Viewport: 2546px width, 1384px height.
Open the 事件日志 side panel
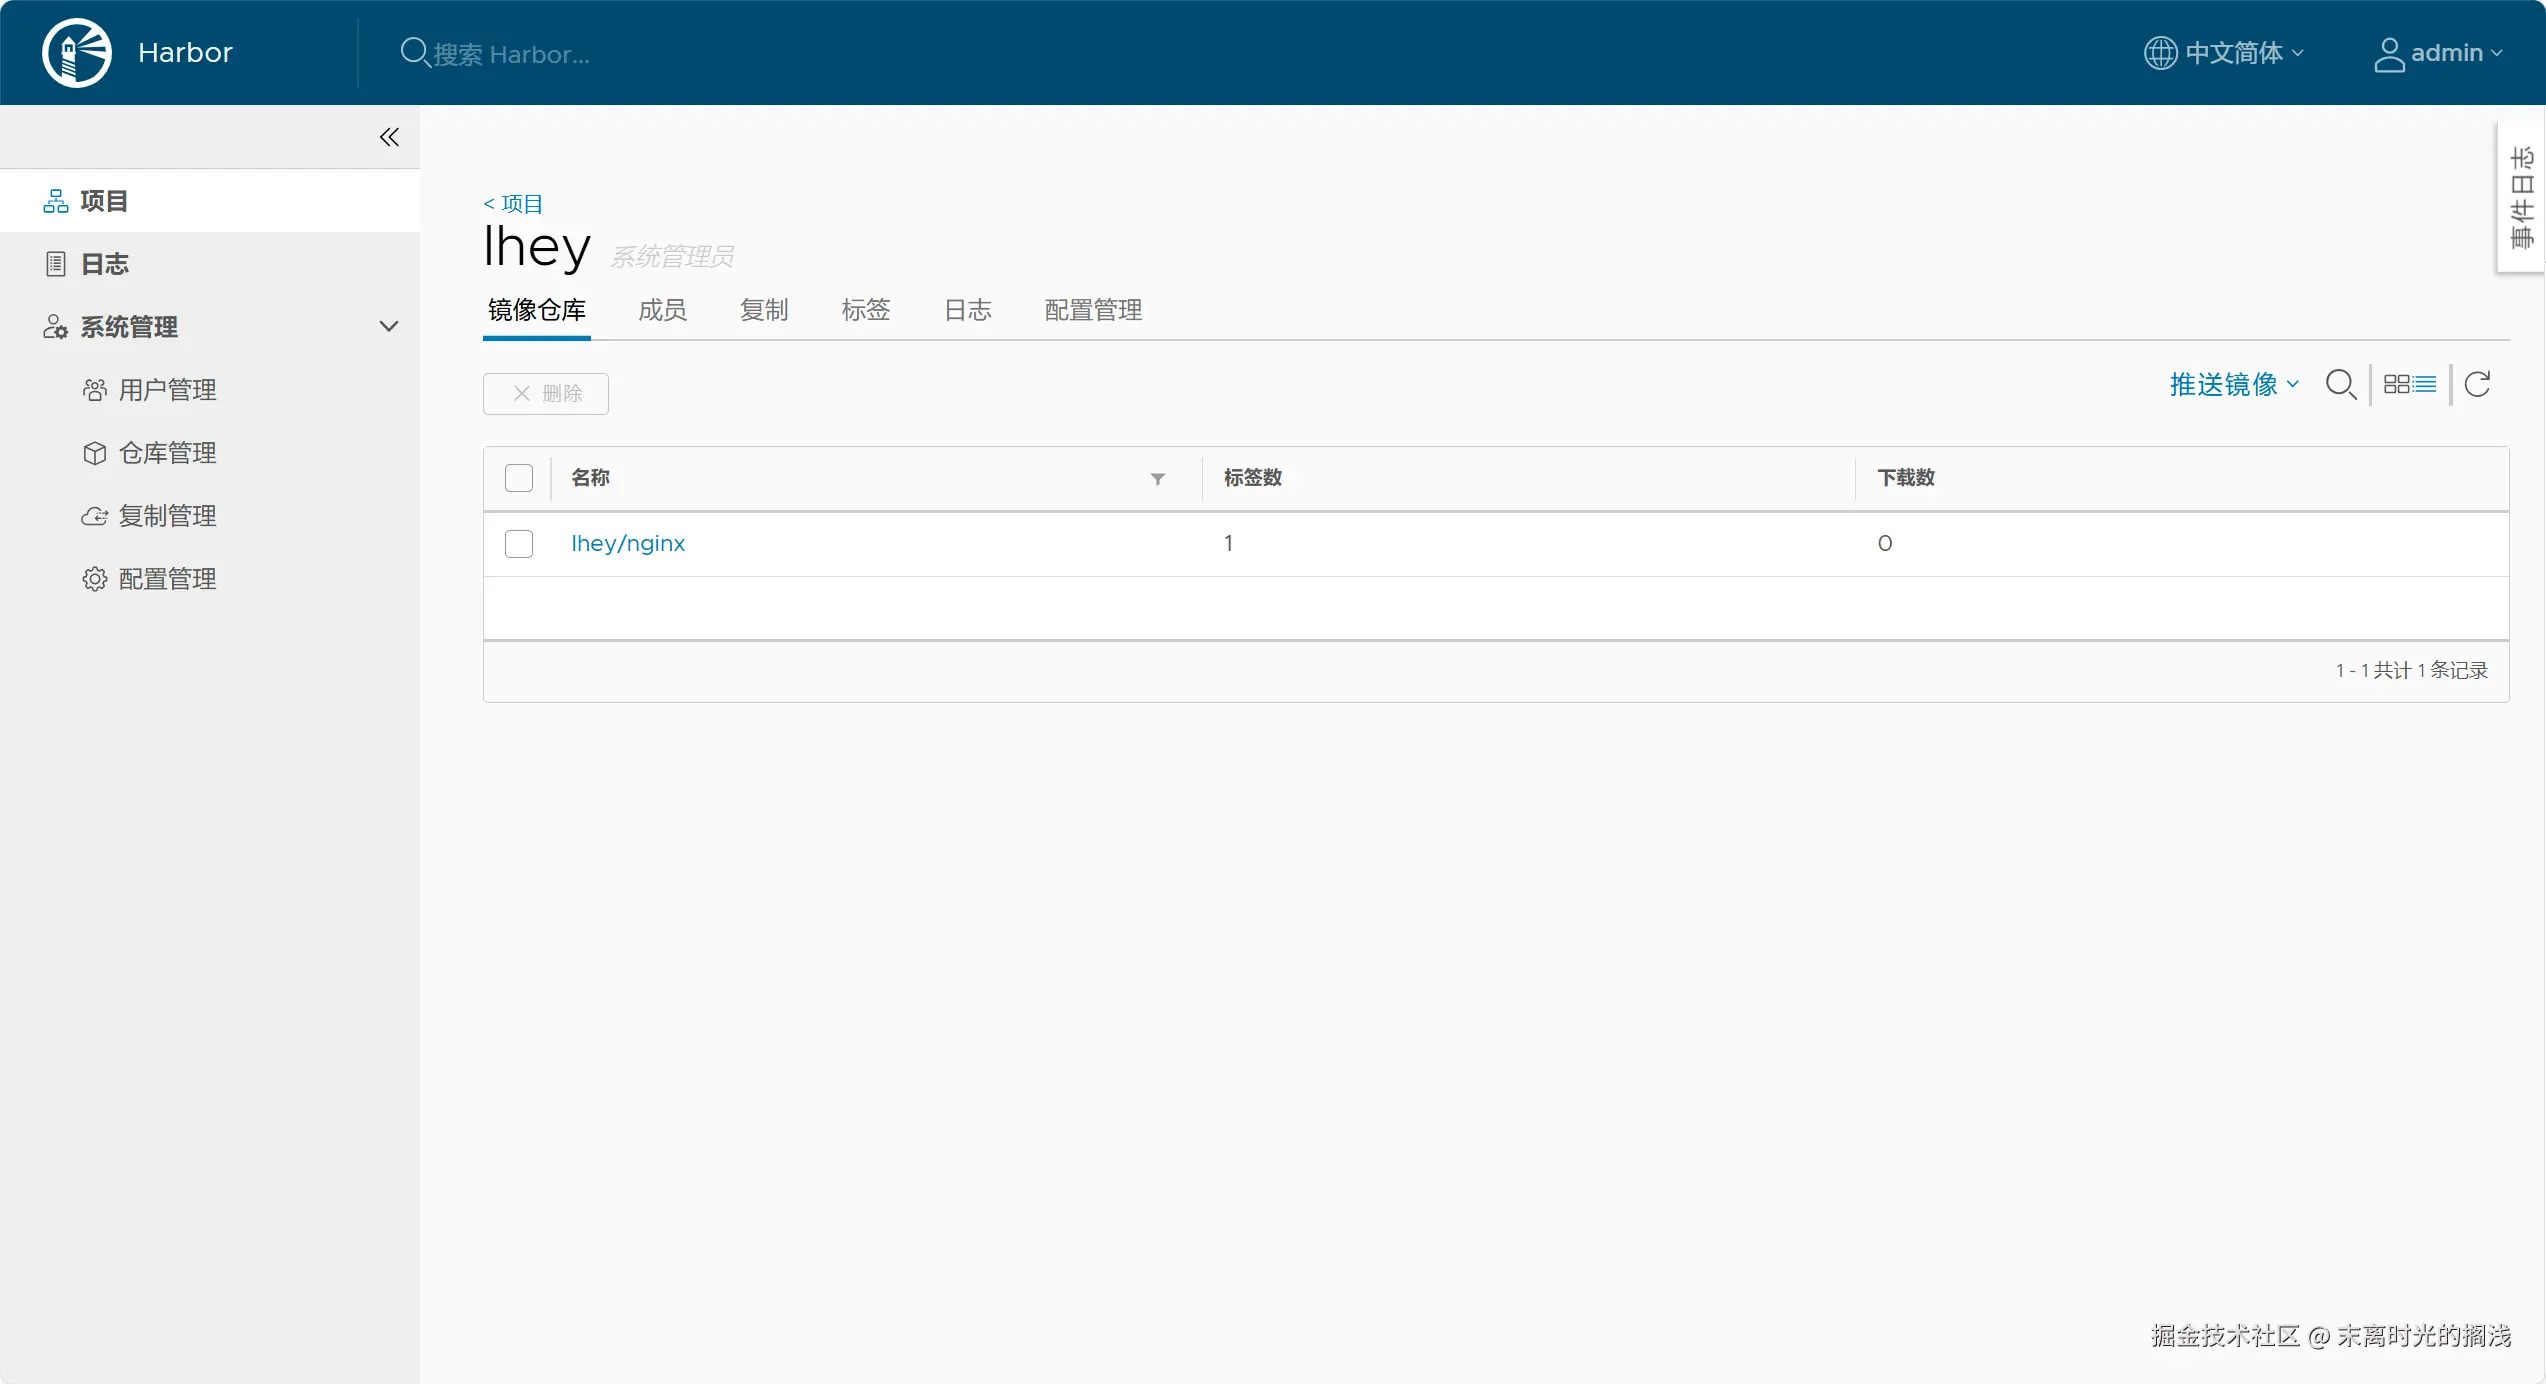(x=2521, y=197)
